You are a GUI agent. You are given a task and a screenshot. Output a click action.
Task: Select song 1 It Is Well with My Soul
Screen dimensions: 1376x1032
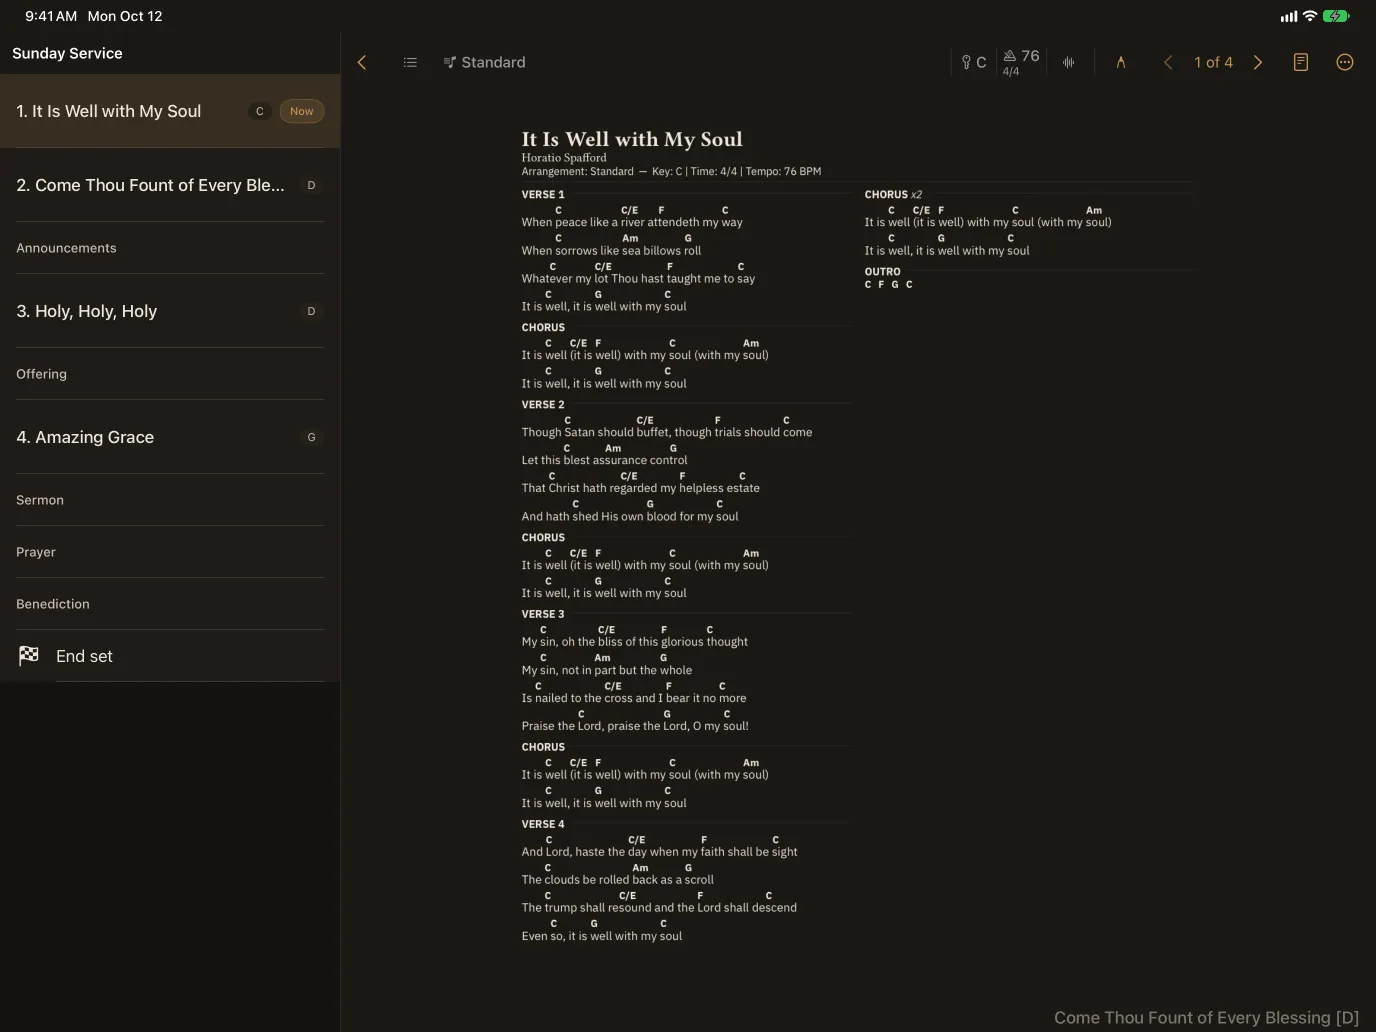point(170,111)
